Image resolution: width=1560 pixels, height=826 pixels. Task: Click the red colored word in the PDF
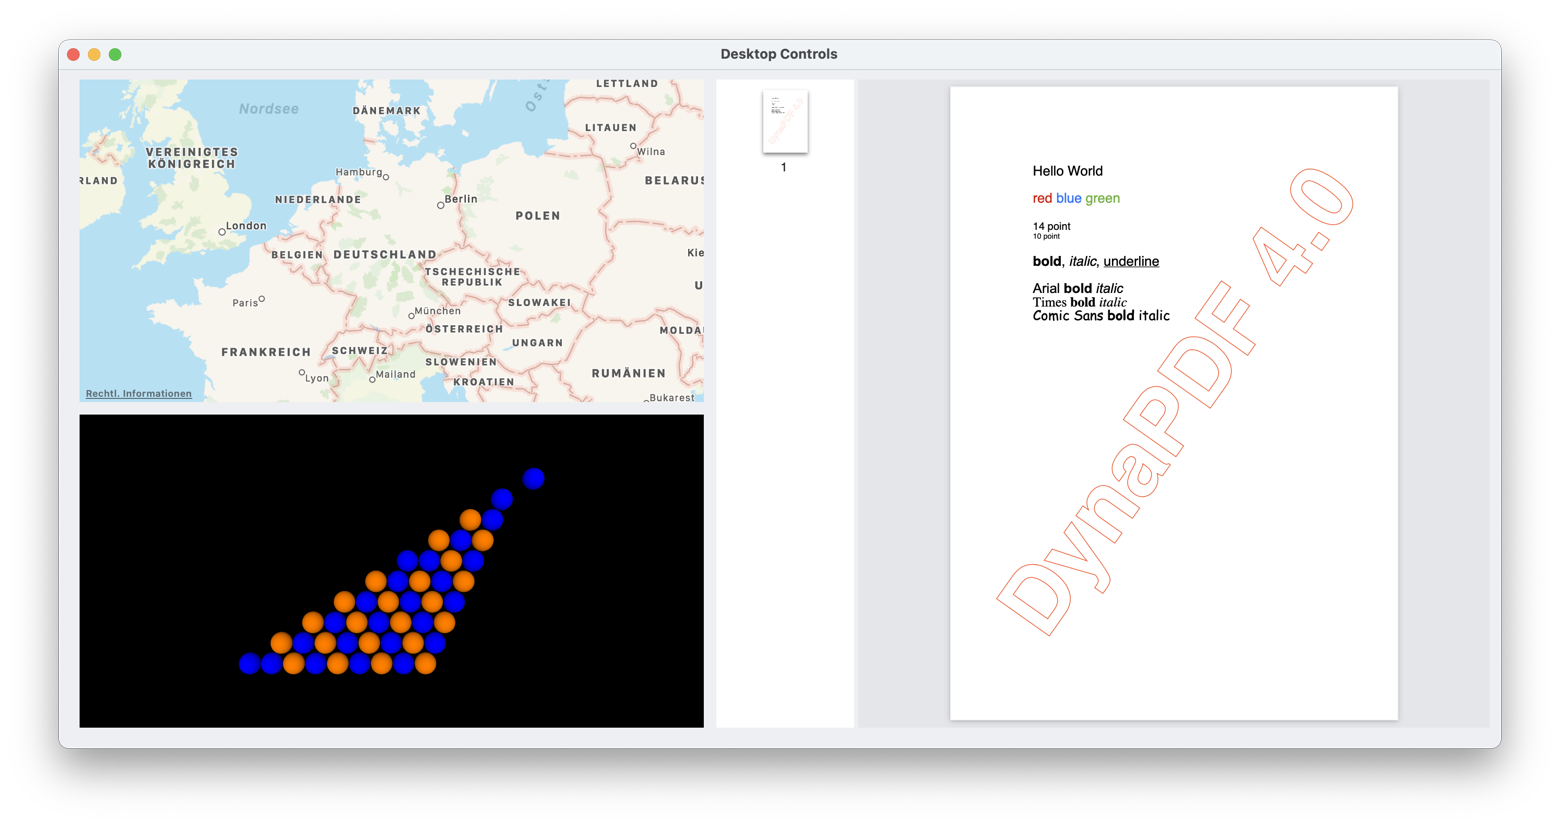click(x=1042, y=199)
